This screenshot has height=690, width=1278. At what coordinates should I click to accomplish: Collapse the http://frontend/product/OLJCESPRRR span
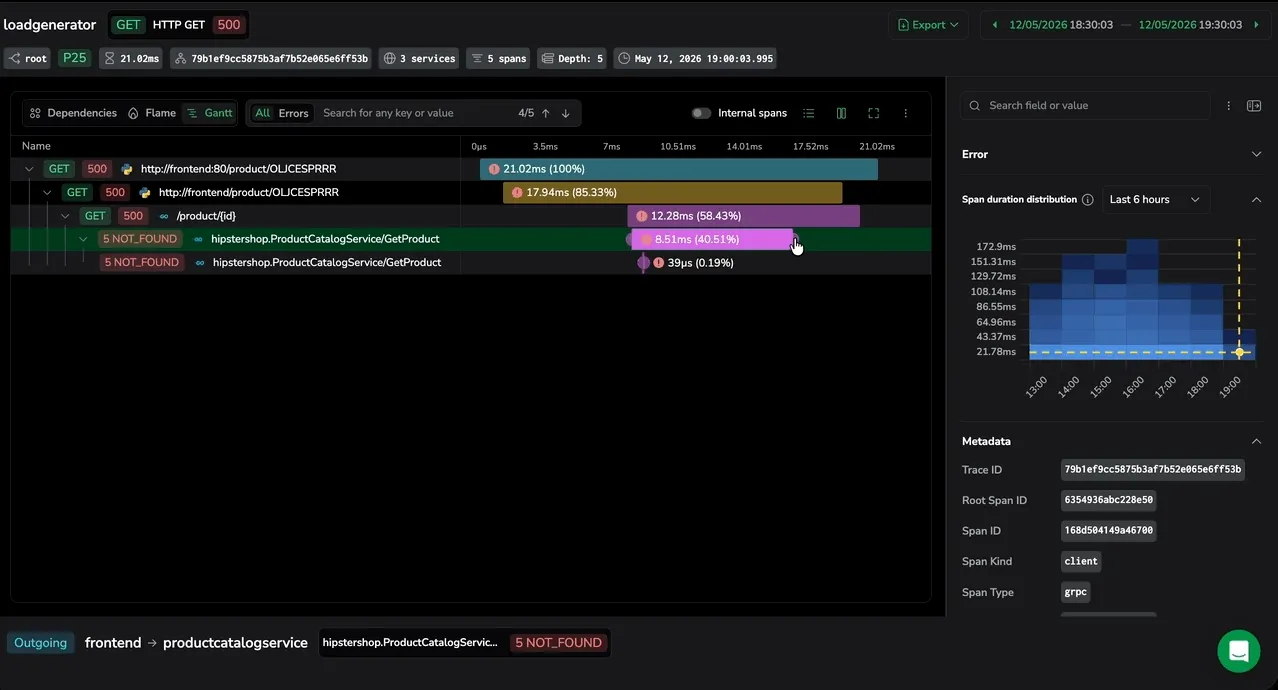(x=47, y=192)
